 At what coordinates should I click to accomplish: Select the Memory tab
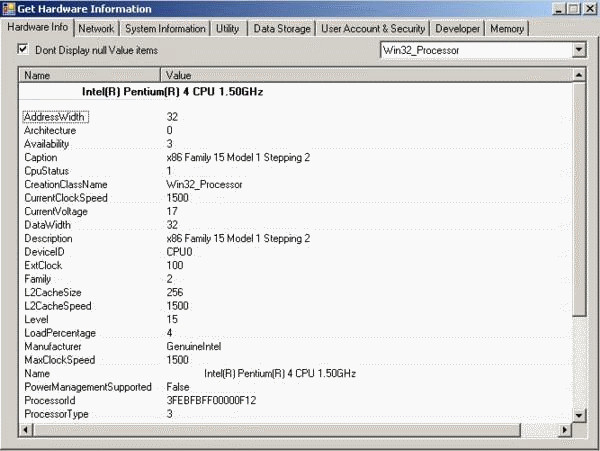pyautogui.click(x=507, y=29)
